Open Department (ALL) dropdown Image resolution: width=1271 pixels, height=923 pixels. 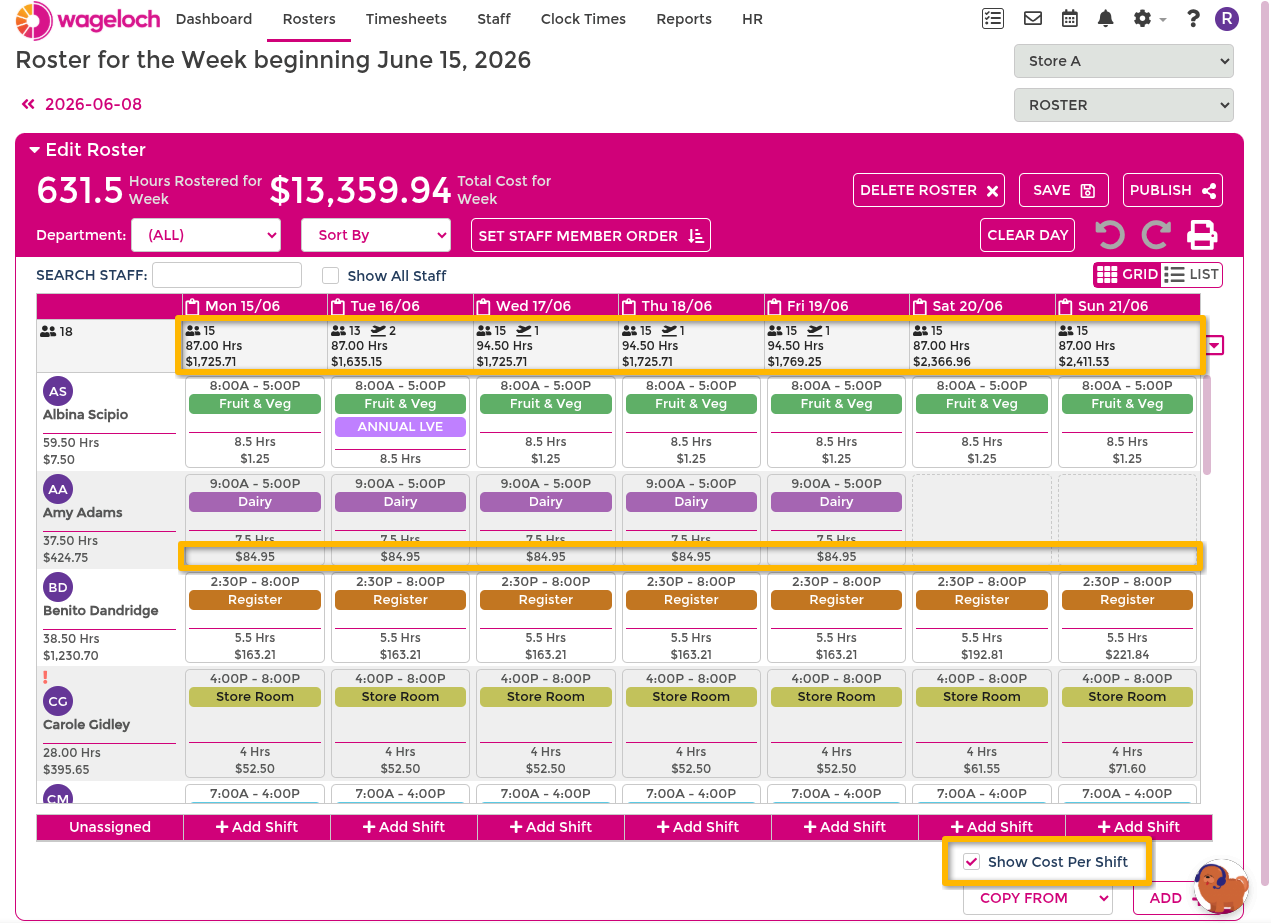tap(206, 236)
